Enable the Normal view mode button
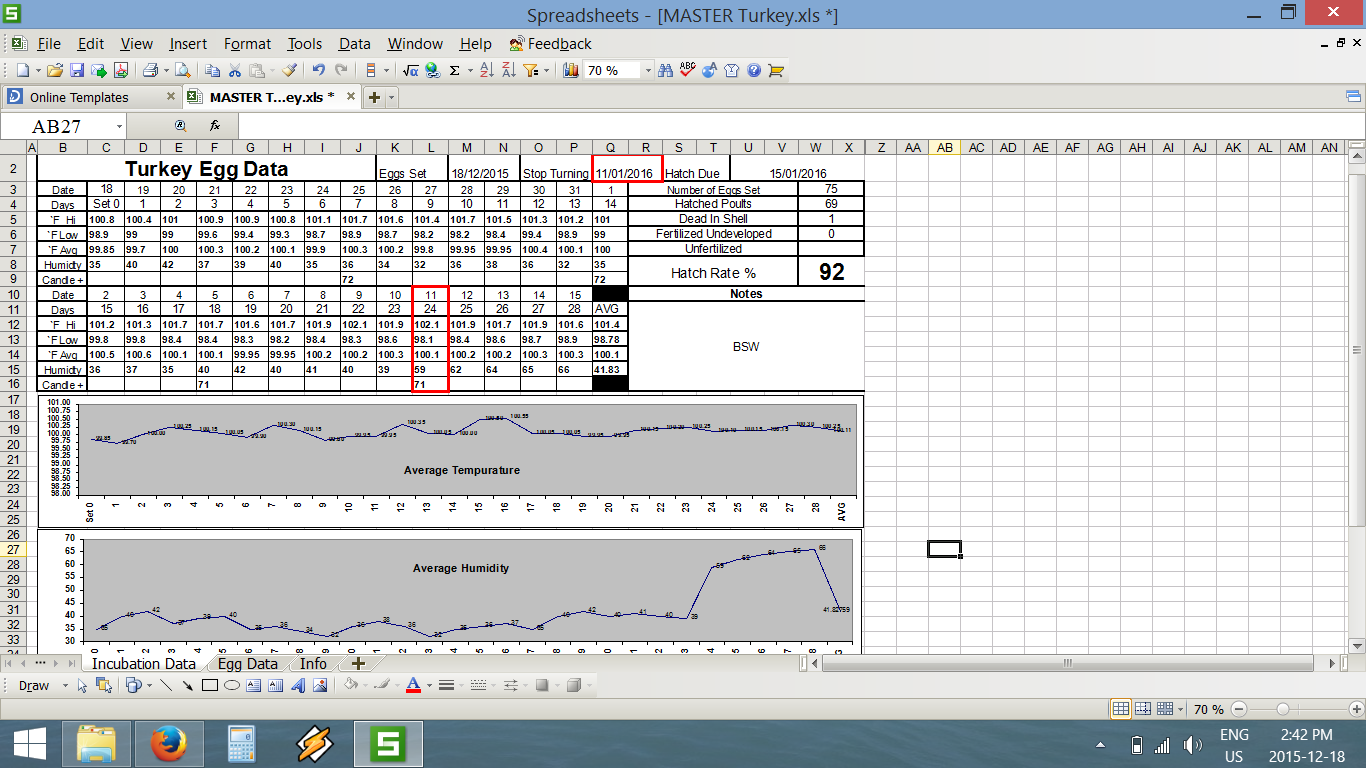The image size is (1366, 768). [1120, 709]
